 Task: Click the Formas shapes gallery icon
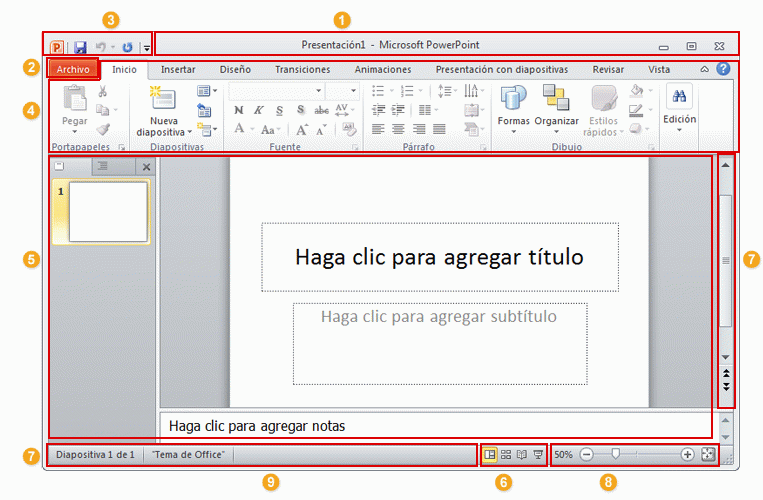[513, 100]
